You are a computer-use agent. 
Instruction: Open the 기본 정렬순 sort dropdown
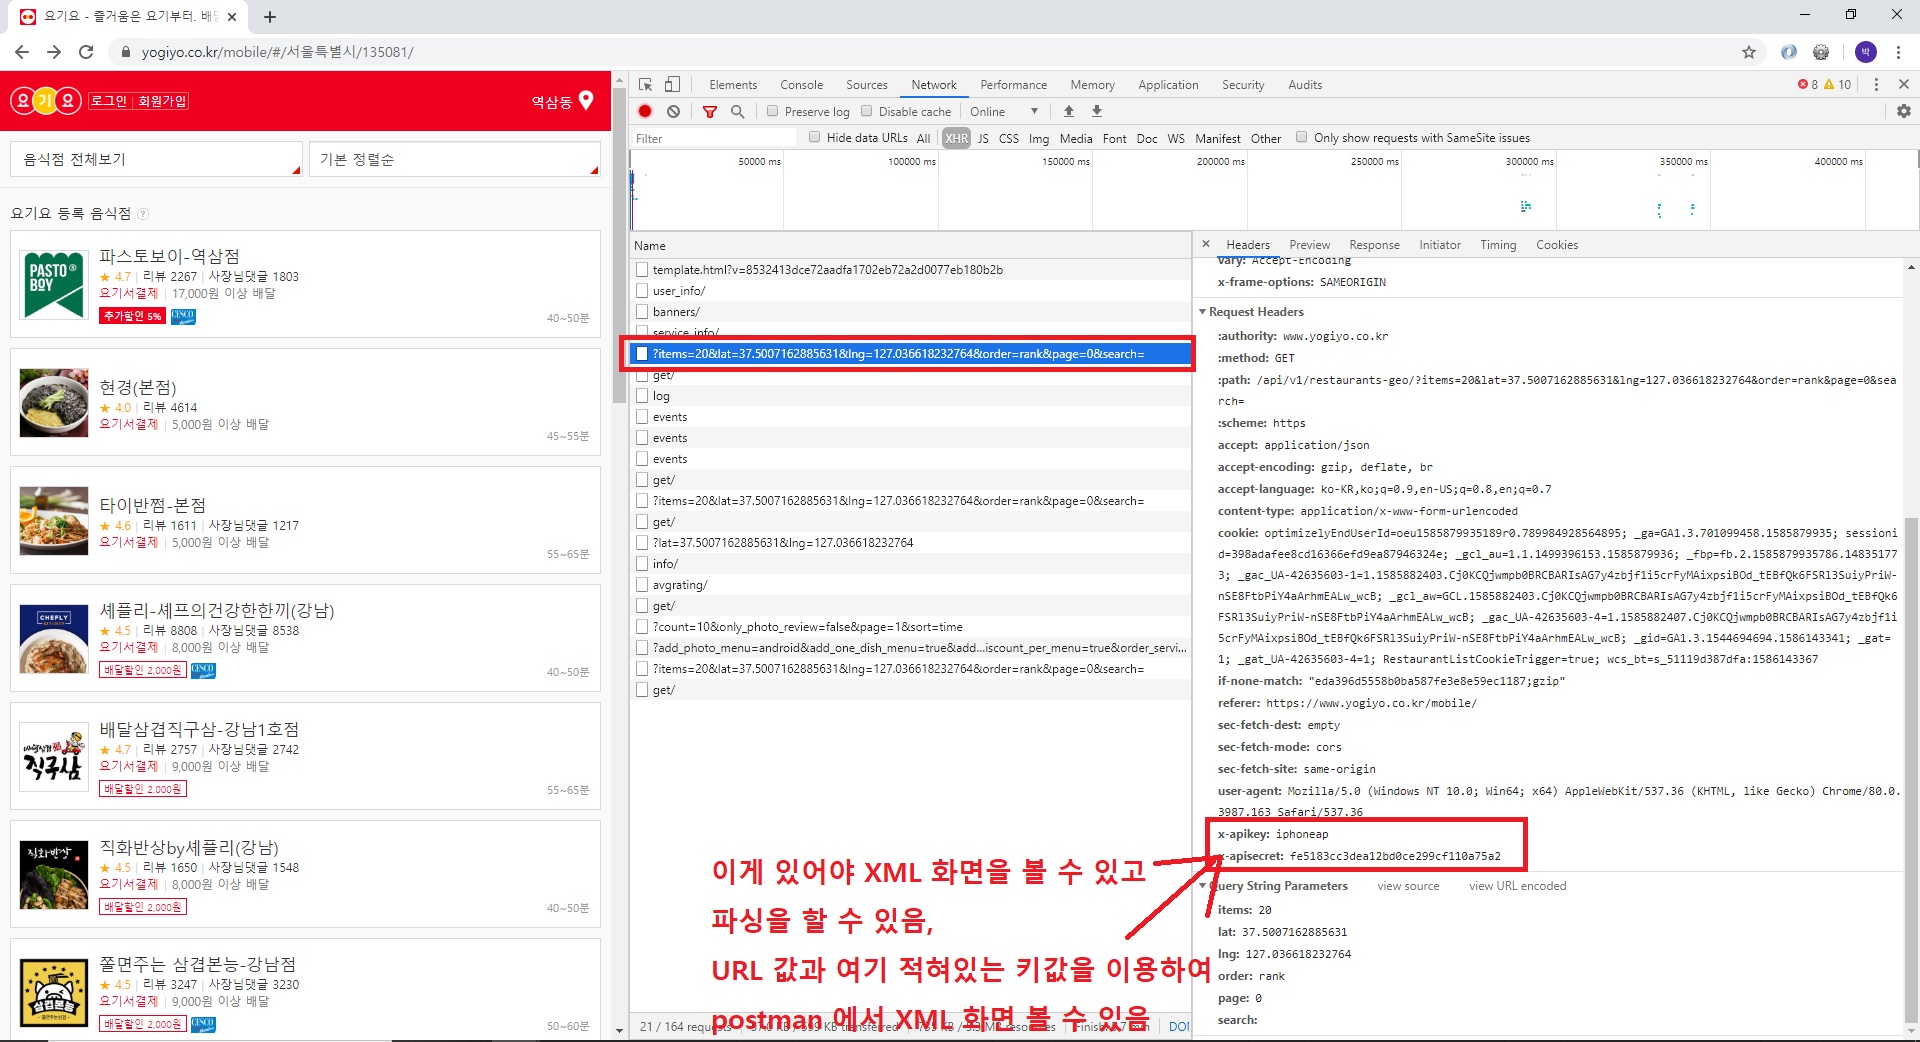click(454, 159)
